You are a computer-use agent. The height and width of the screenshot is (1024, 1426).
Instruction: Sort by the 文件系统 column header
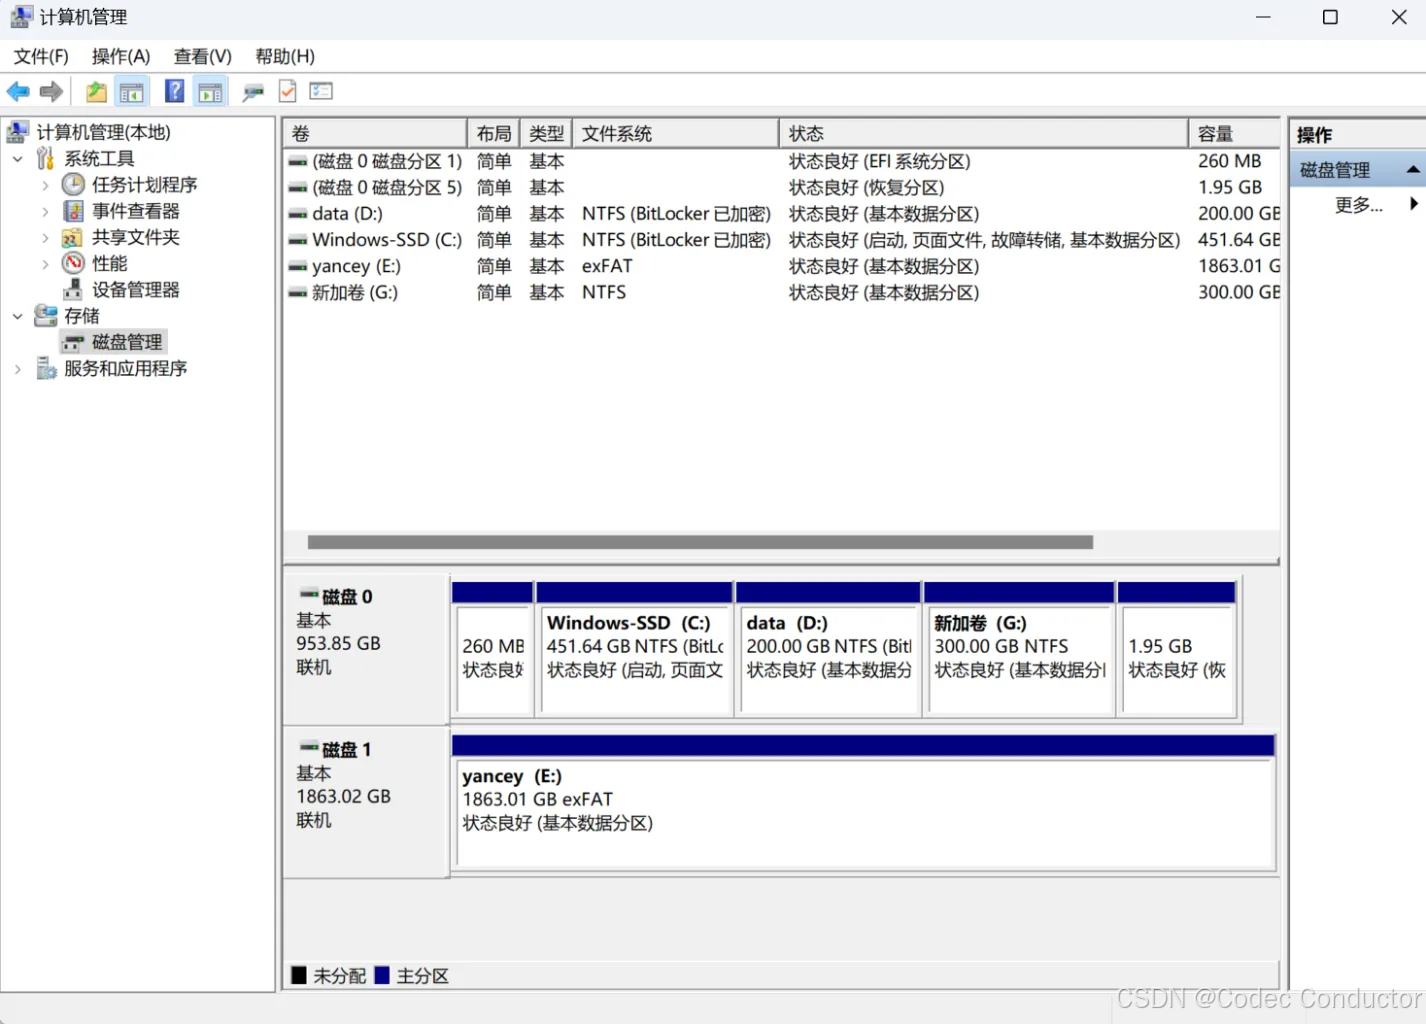point(676,134)
